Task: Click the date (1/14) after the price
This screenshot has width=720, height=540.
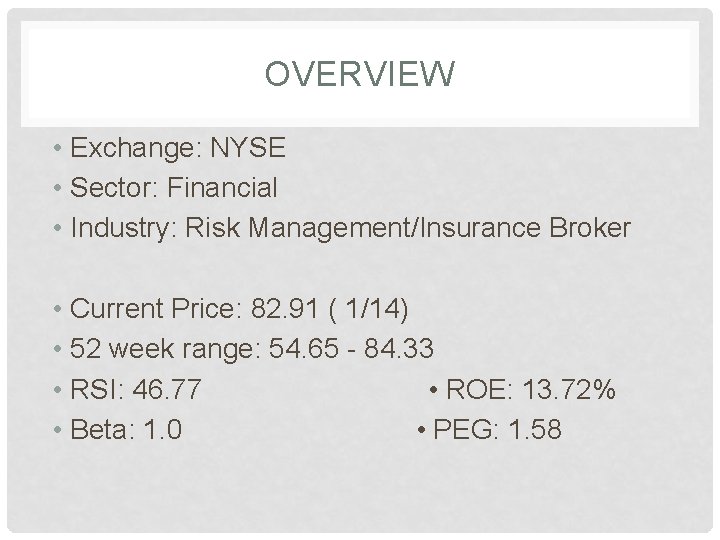Action: tap(368, 309)
